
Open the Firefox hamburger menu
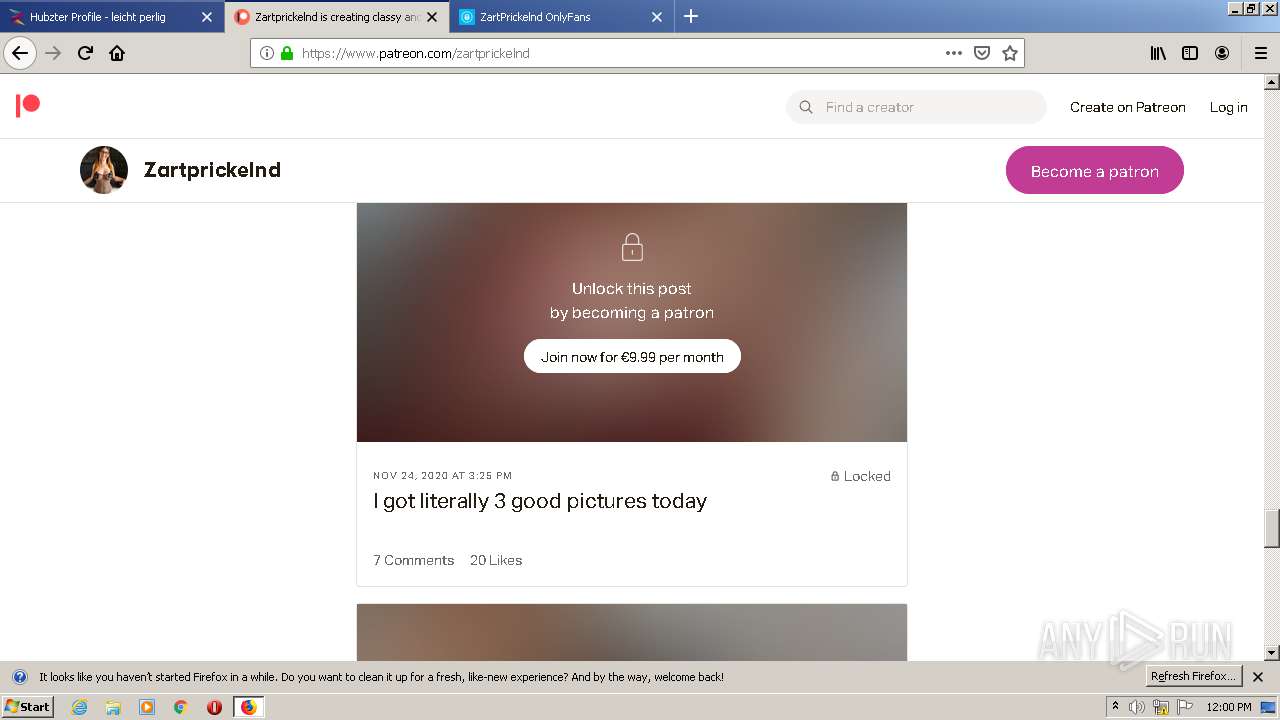[1260, 53]
